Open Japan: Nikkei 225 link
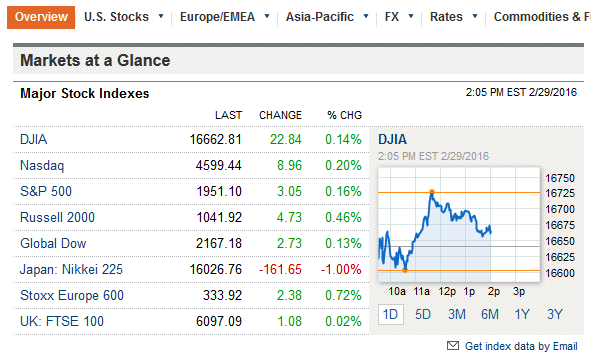Screen dimensions: 591x360 pos(71,270)
